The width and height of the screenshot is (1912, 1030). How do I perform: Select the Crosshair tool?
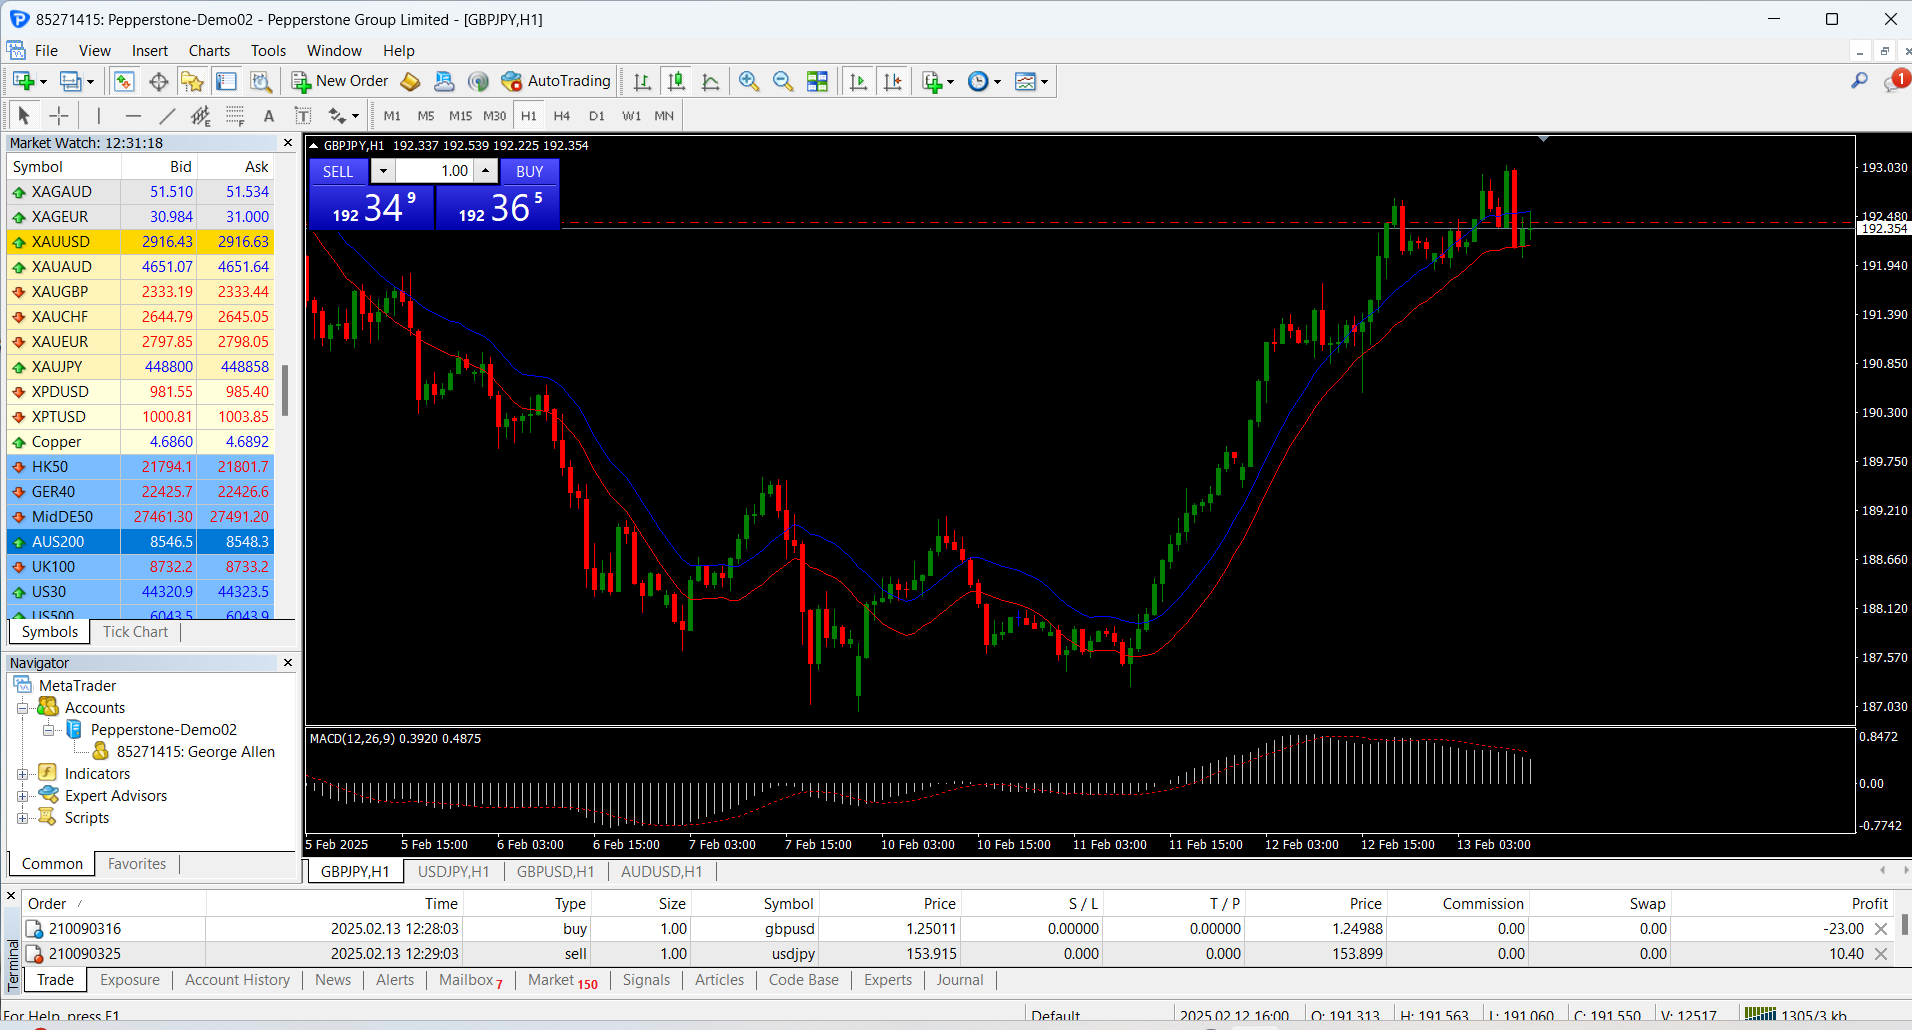click(59, 116)
